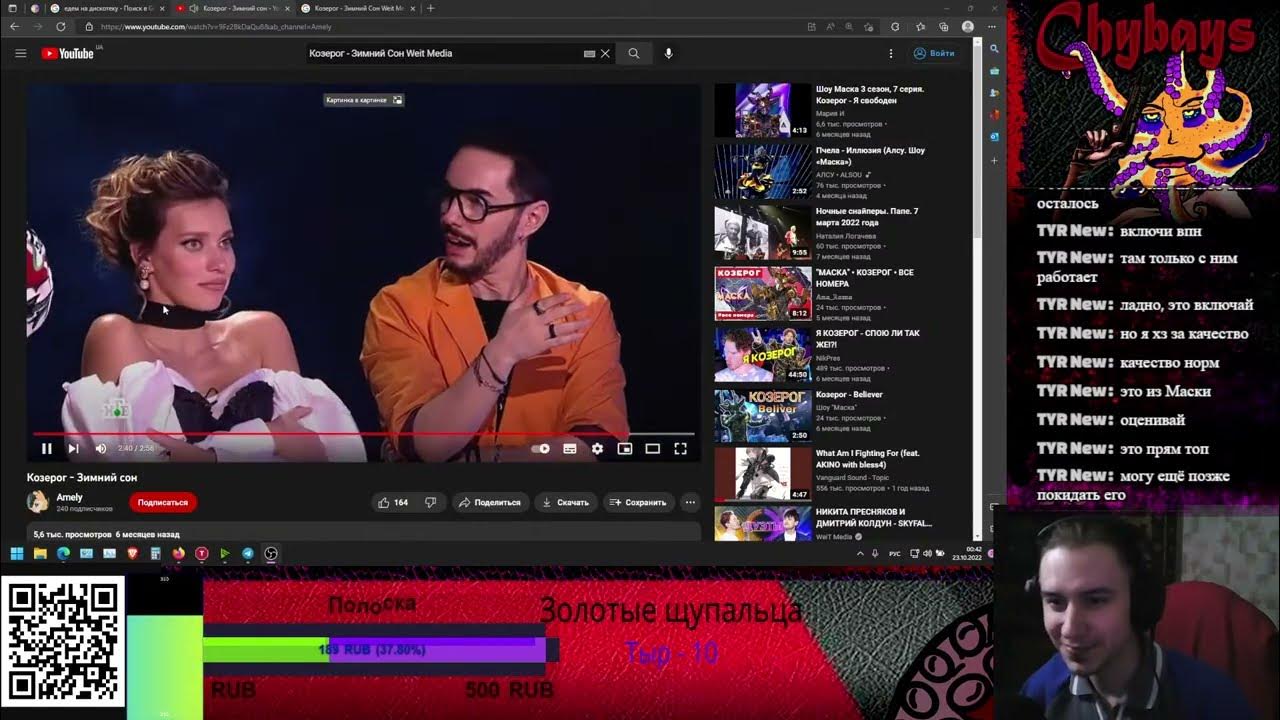Dislike the video with thumbs down
1280x720 pixels.
coord(431,502)
